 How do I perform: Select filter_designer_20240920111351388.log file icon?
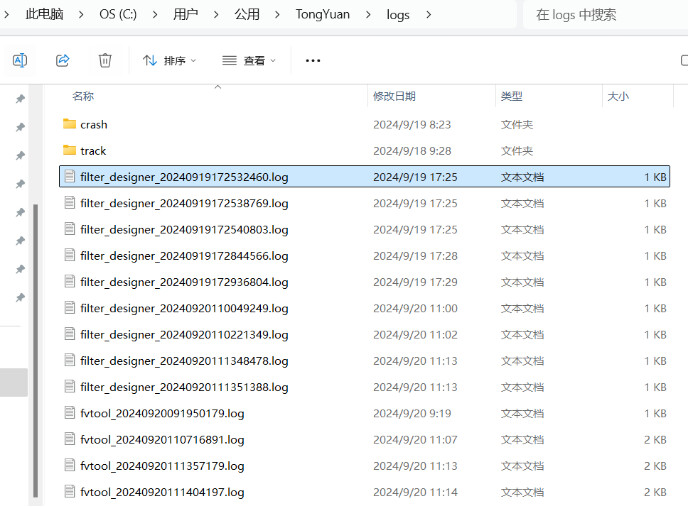(69, 387)
